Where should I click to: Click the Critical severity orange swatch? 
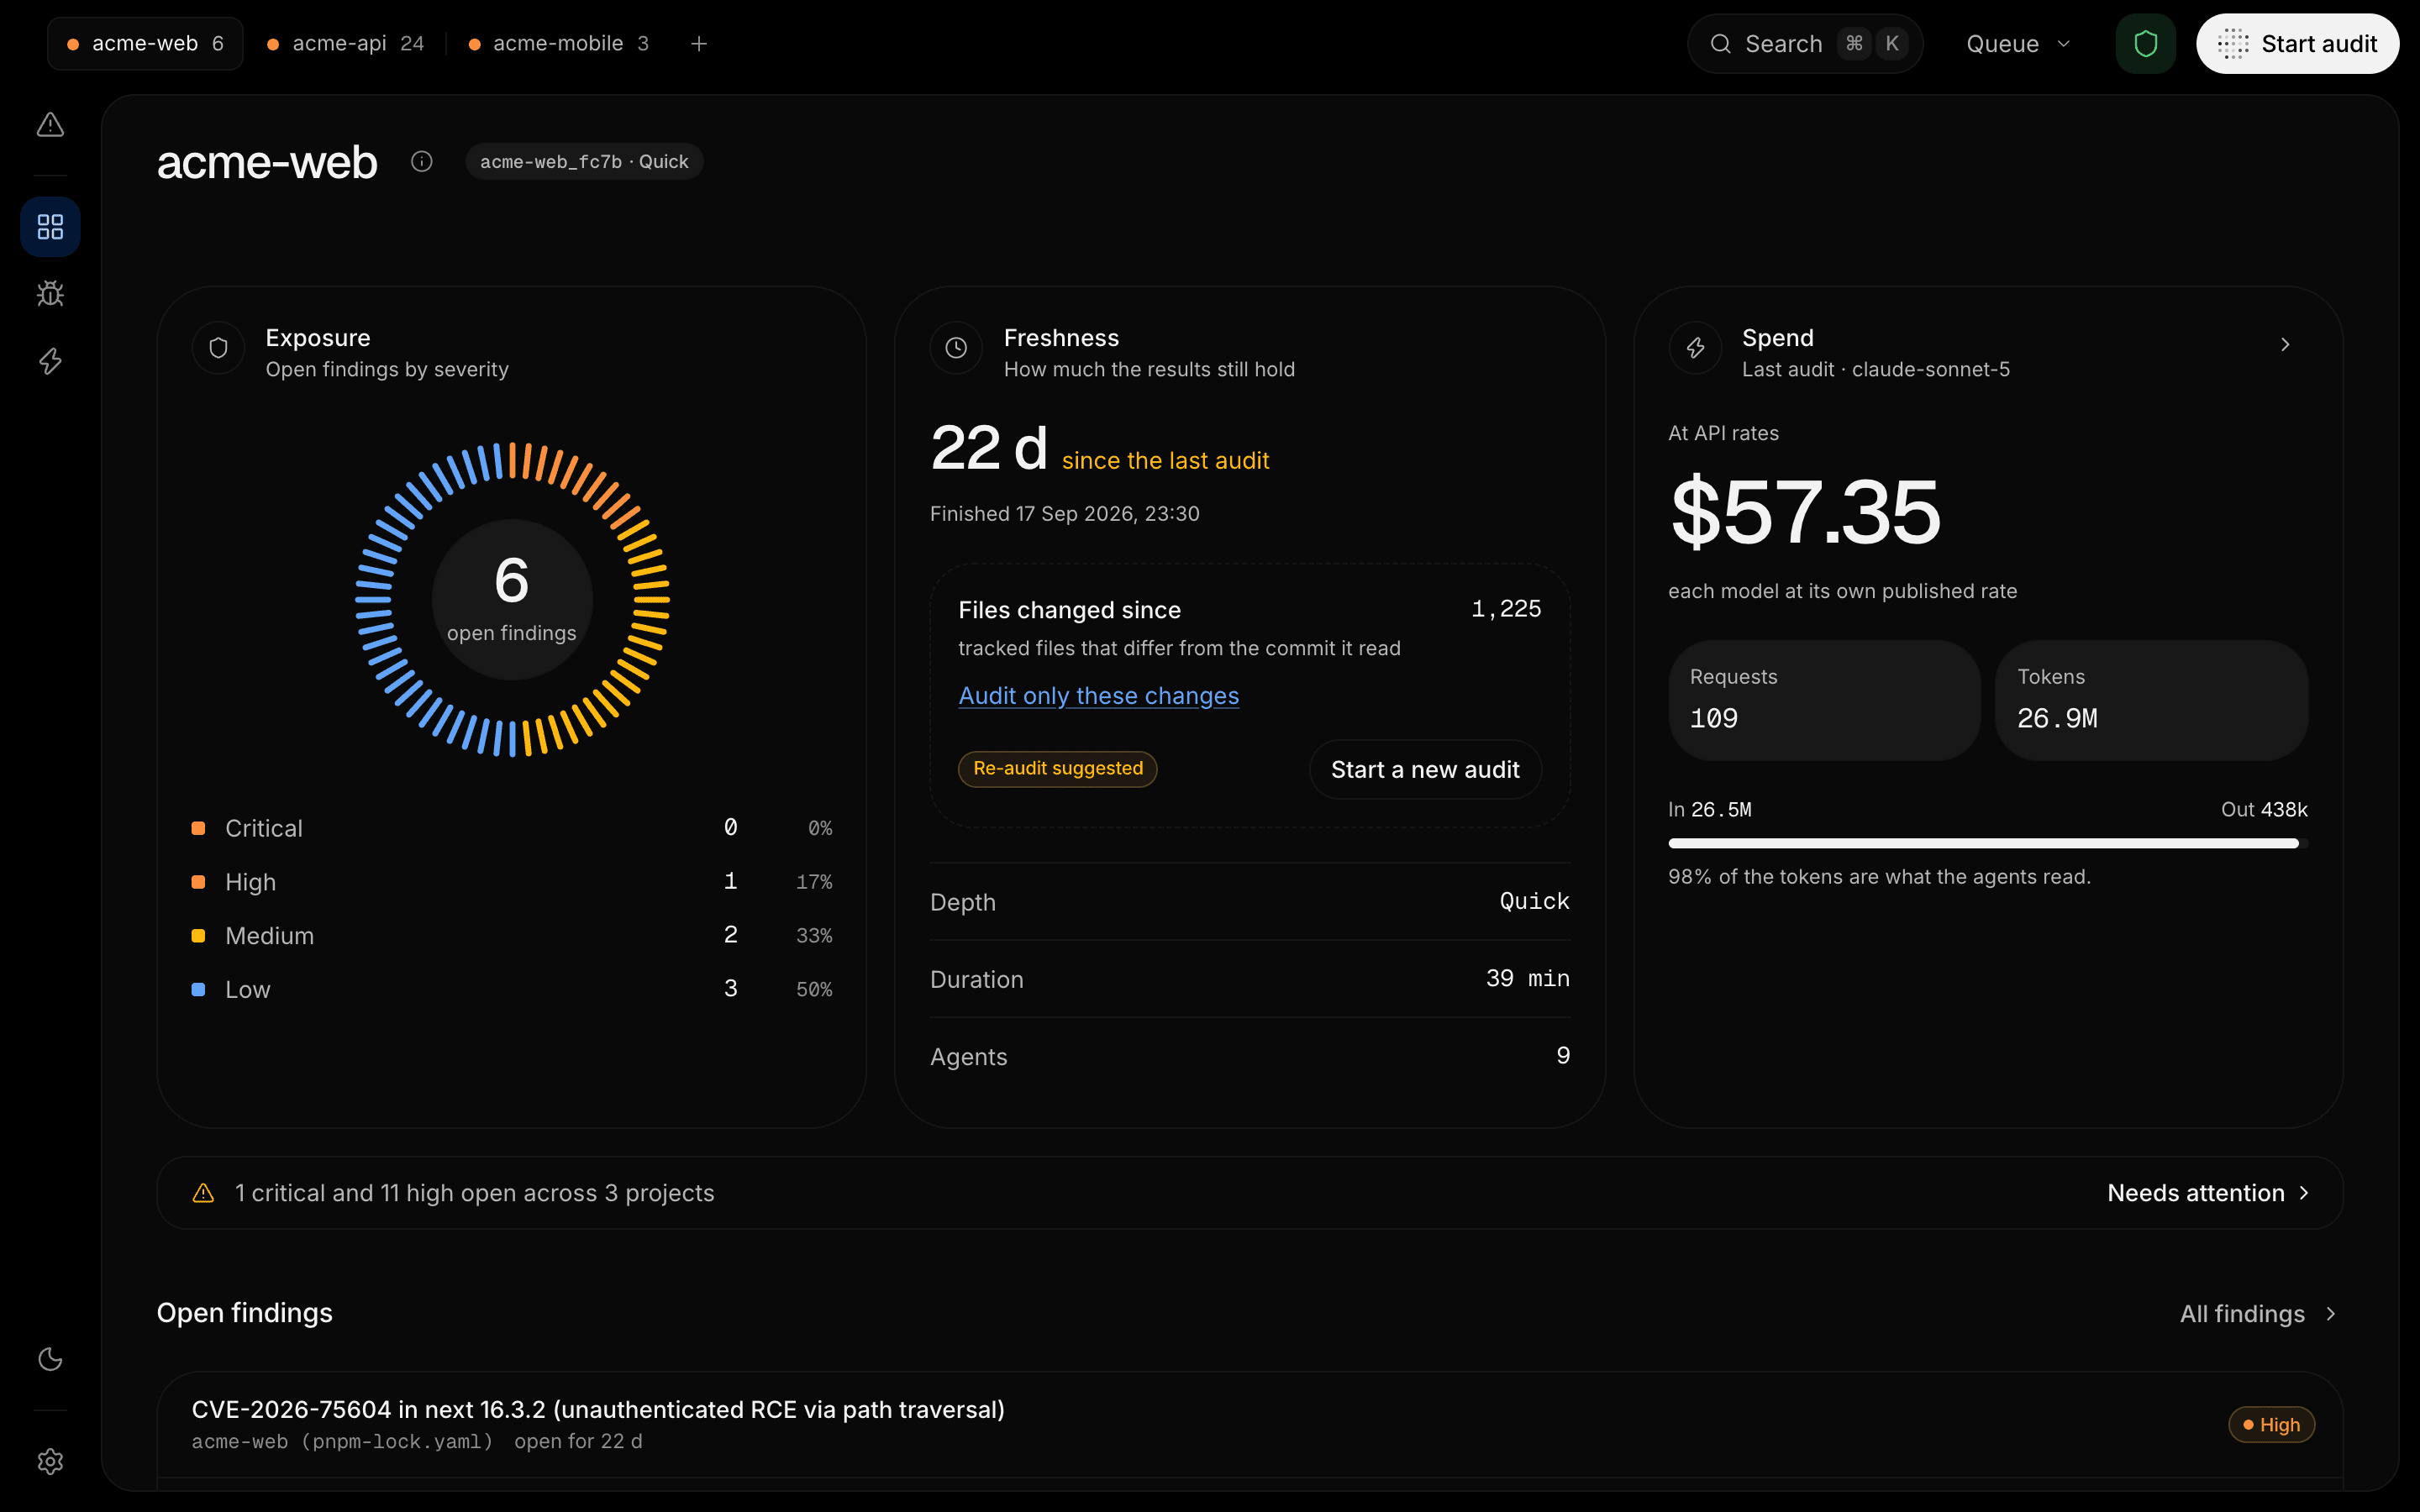pyautogui.click(x=198, y=828)
